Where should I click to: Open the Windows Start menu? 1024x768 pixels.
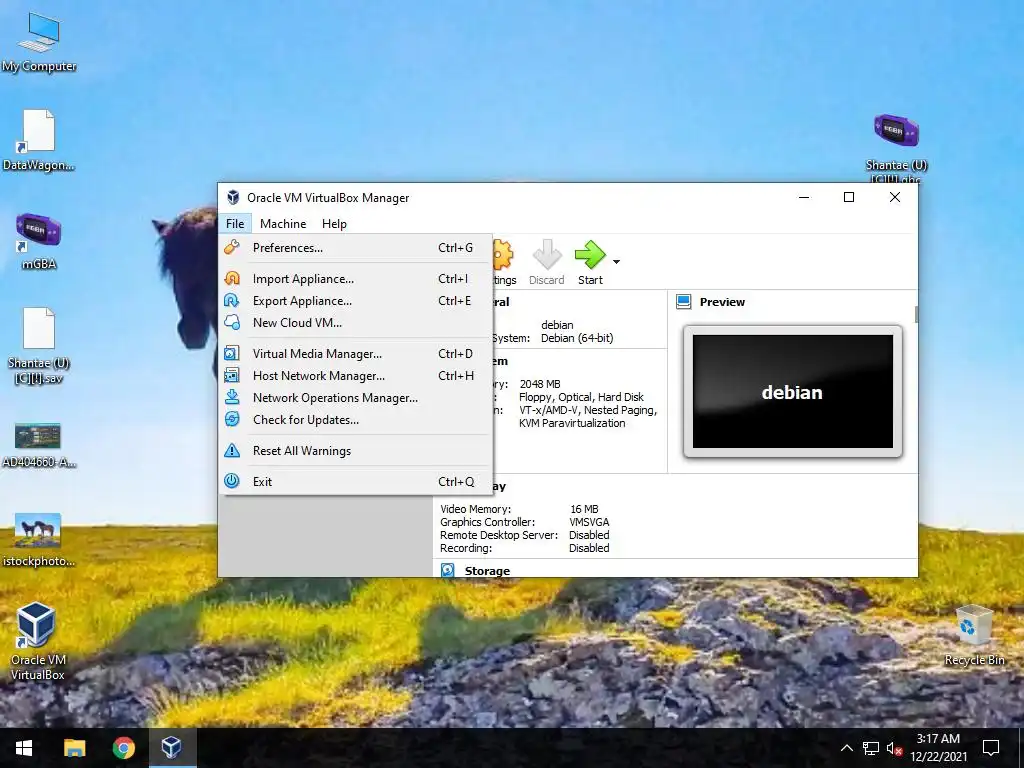point(24,748)
